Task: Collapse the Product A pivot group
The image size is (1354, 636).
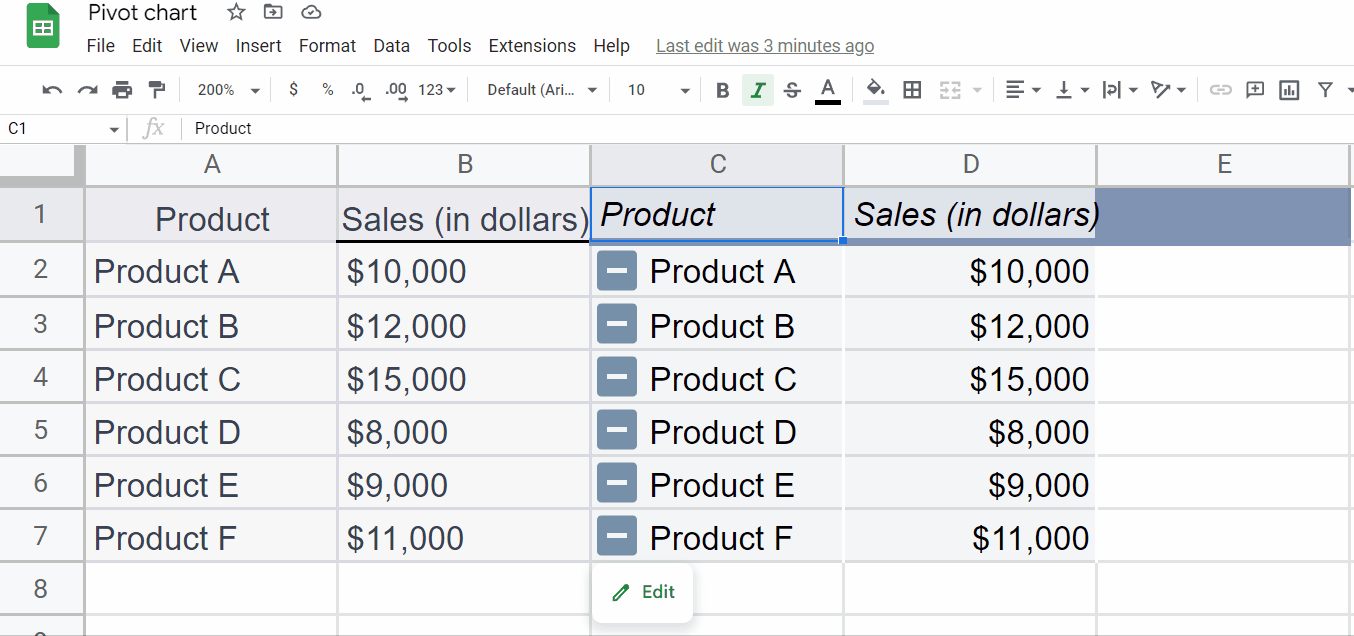Action: coord(617,271)
